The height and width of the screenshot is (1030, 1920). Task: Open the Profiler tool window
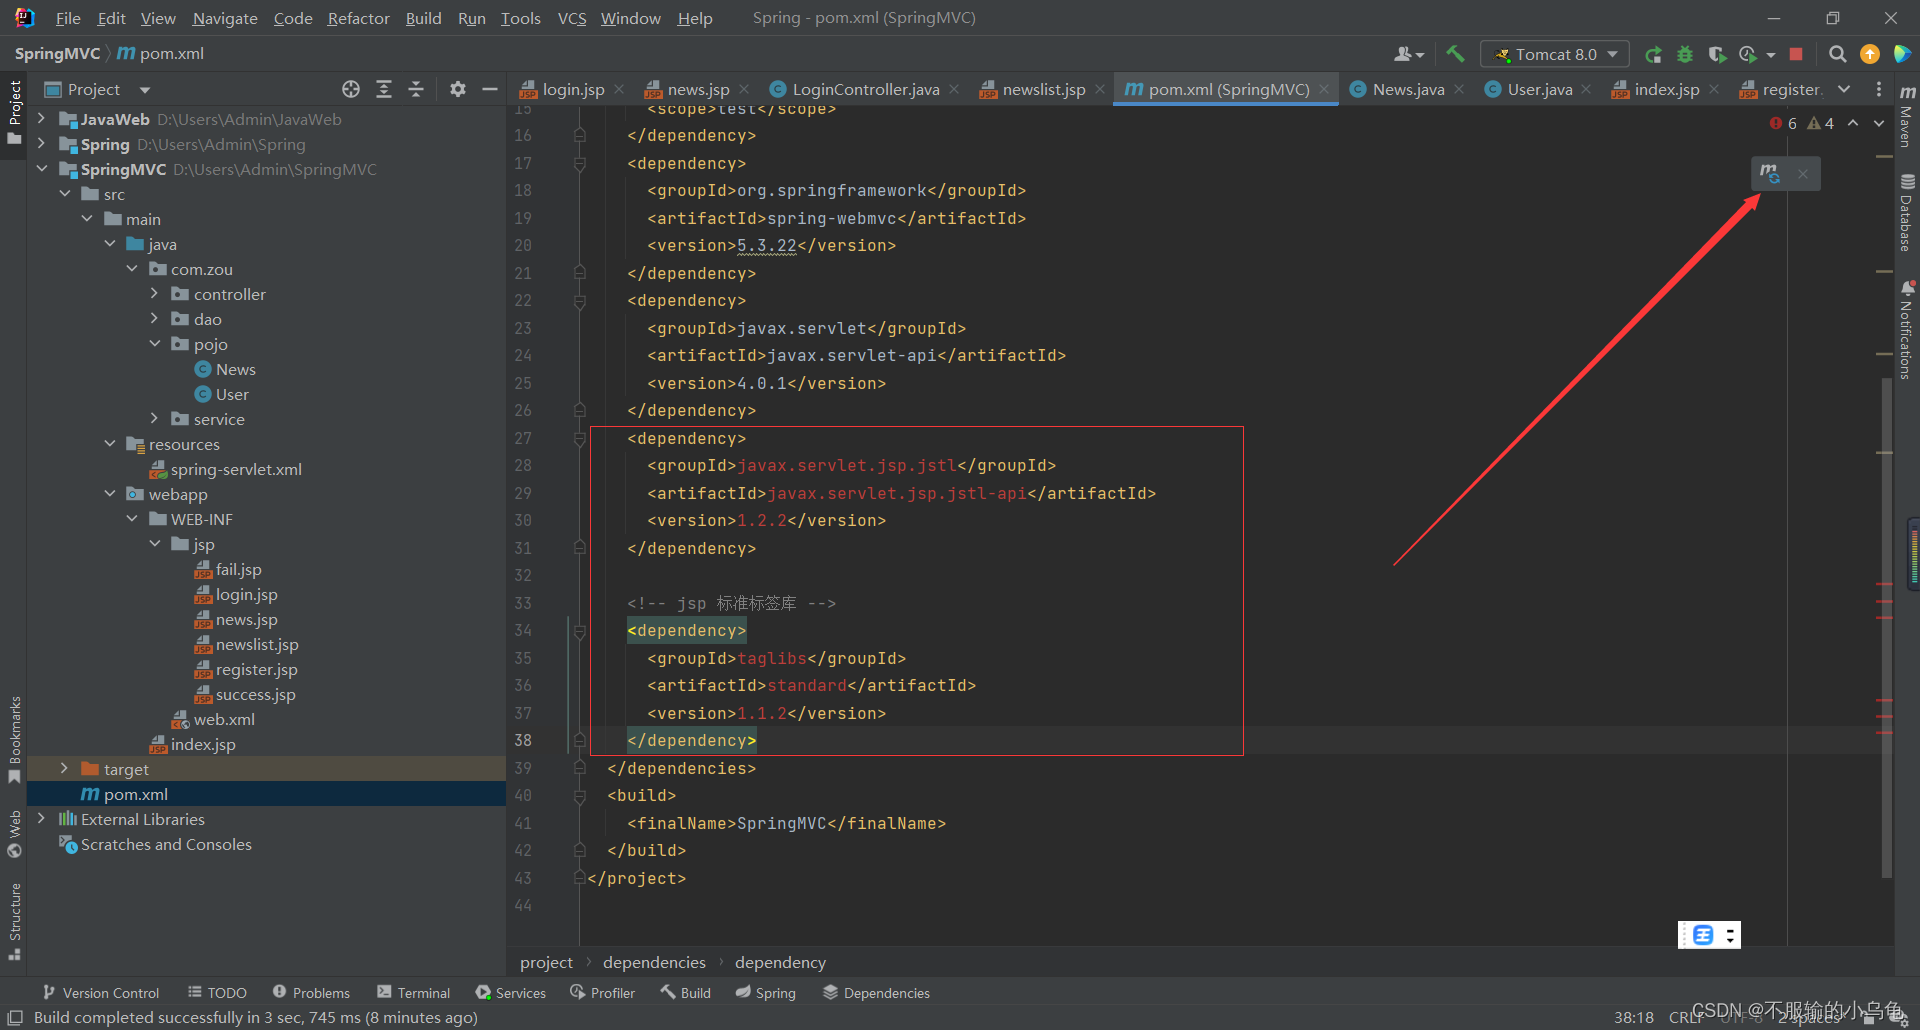click(603, 992)
